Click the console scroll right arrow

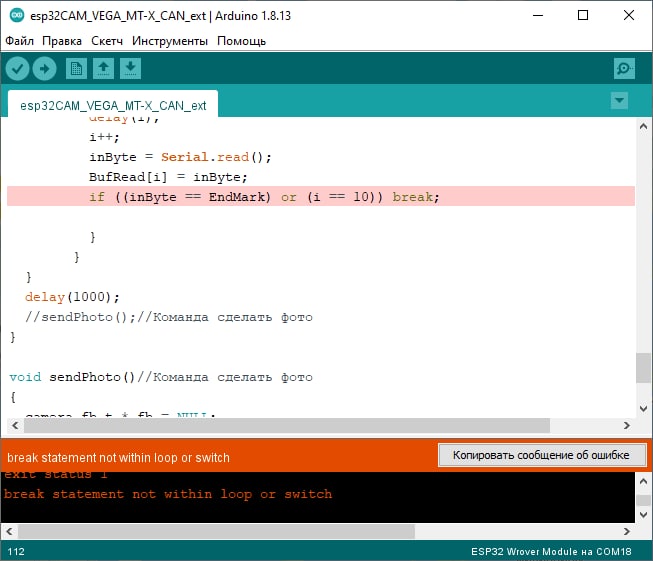tap(627, 531)
